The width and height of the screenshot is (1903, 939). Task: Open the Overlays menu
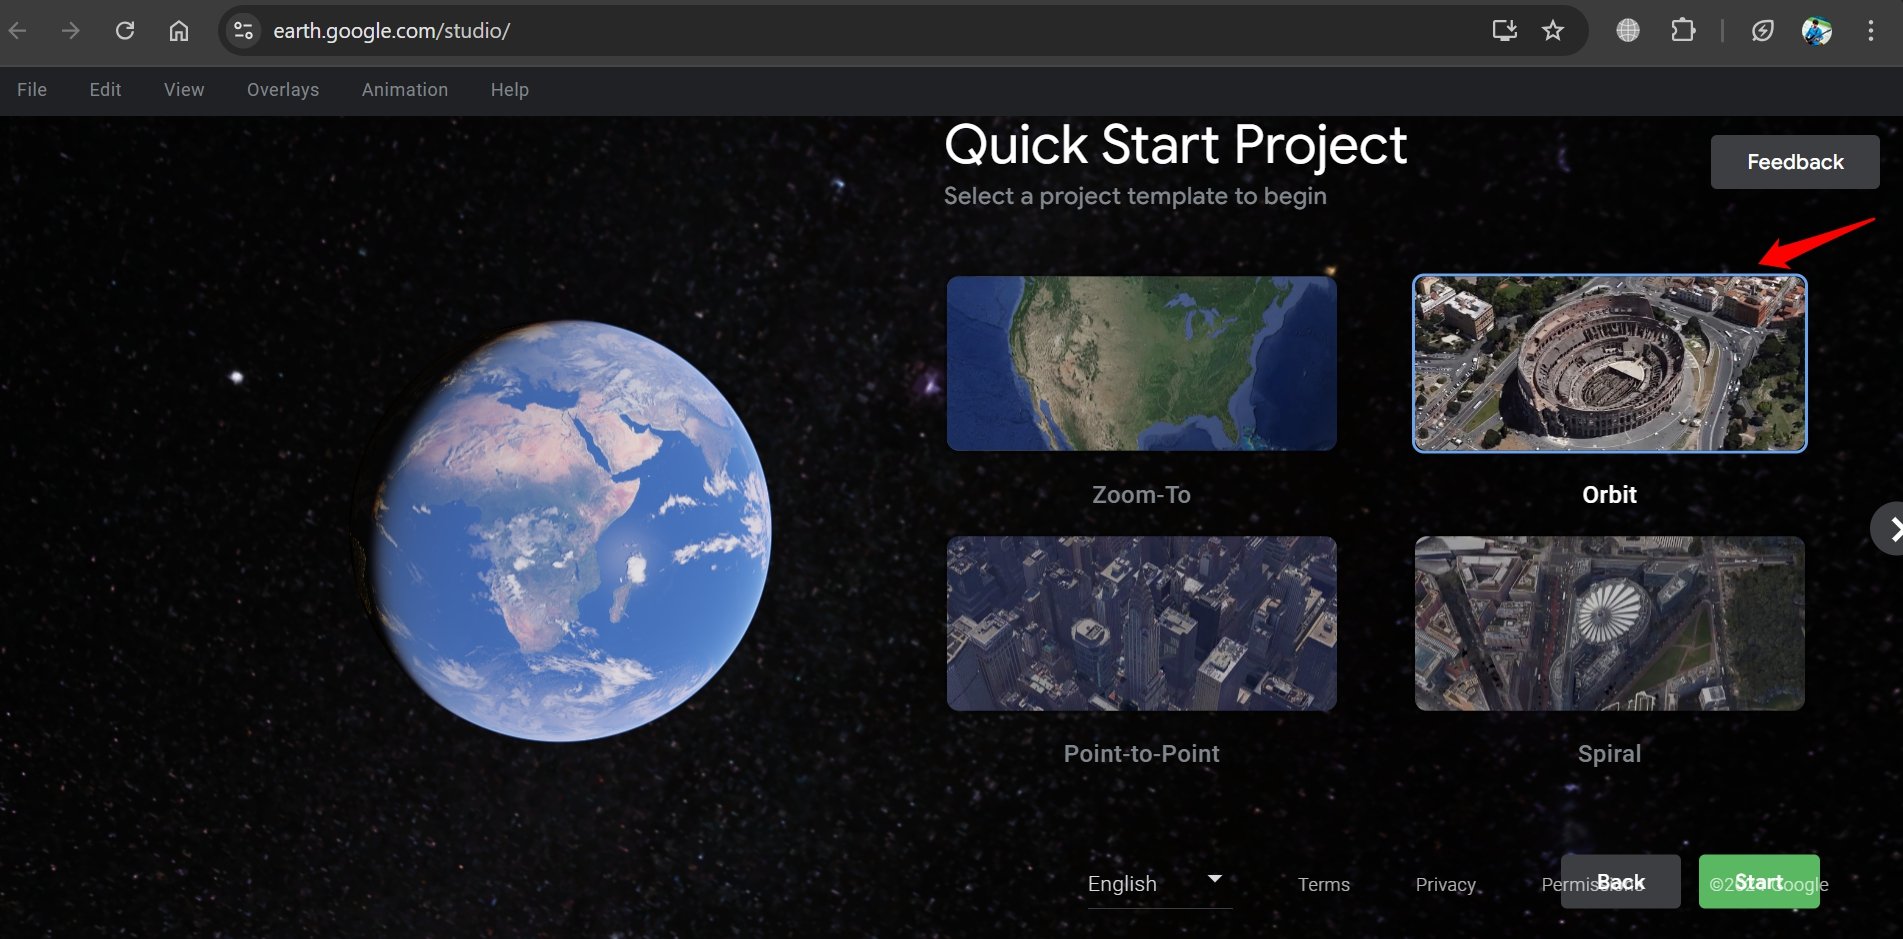click(x=283, y=90)
